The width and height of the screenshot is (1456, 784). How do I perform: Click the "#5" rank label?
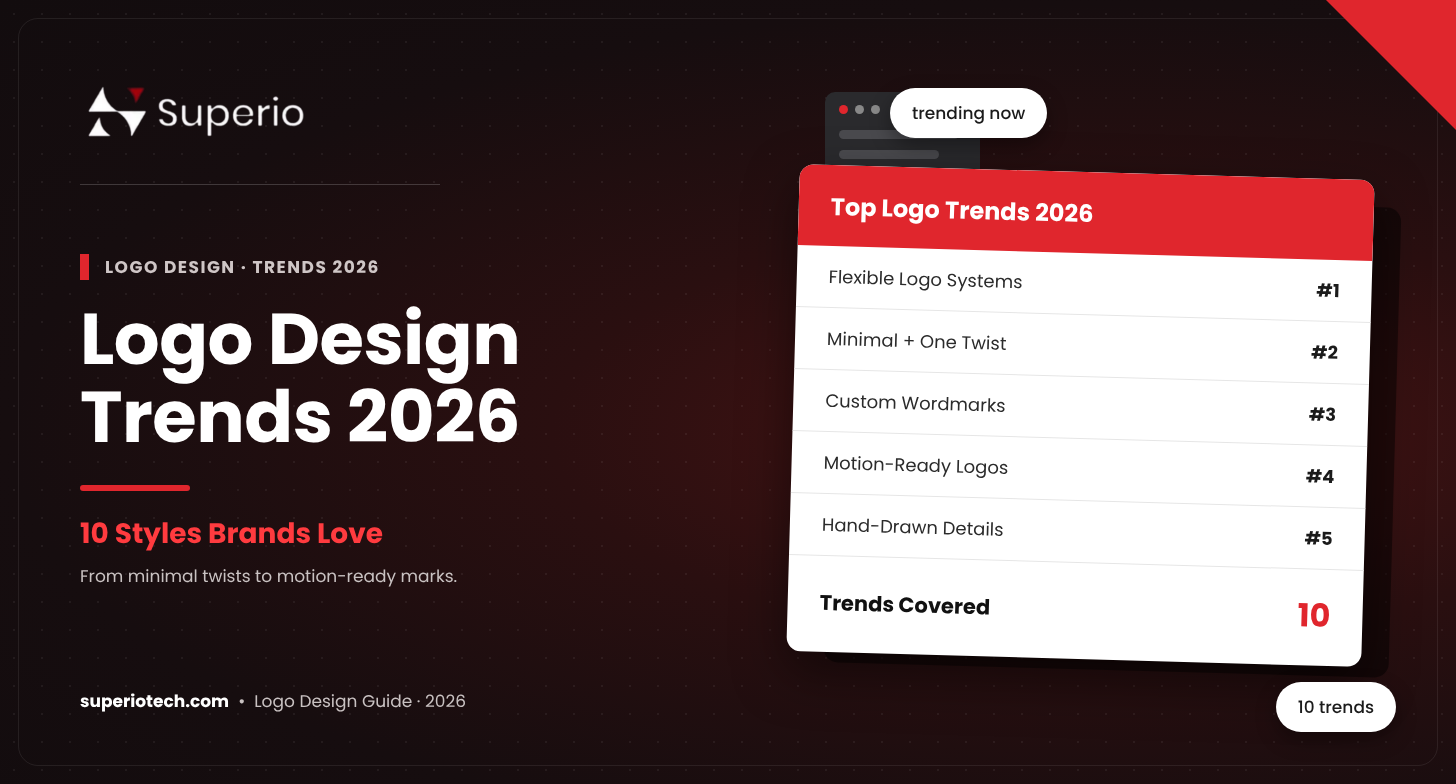(1319, 538)
